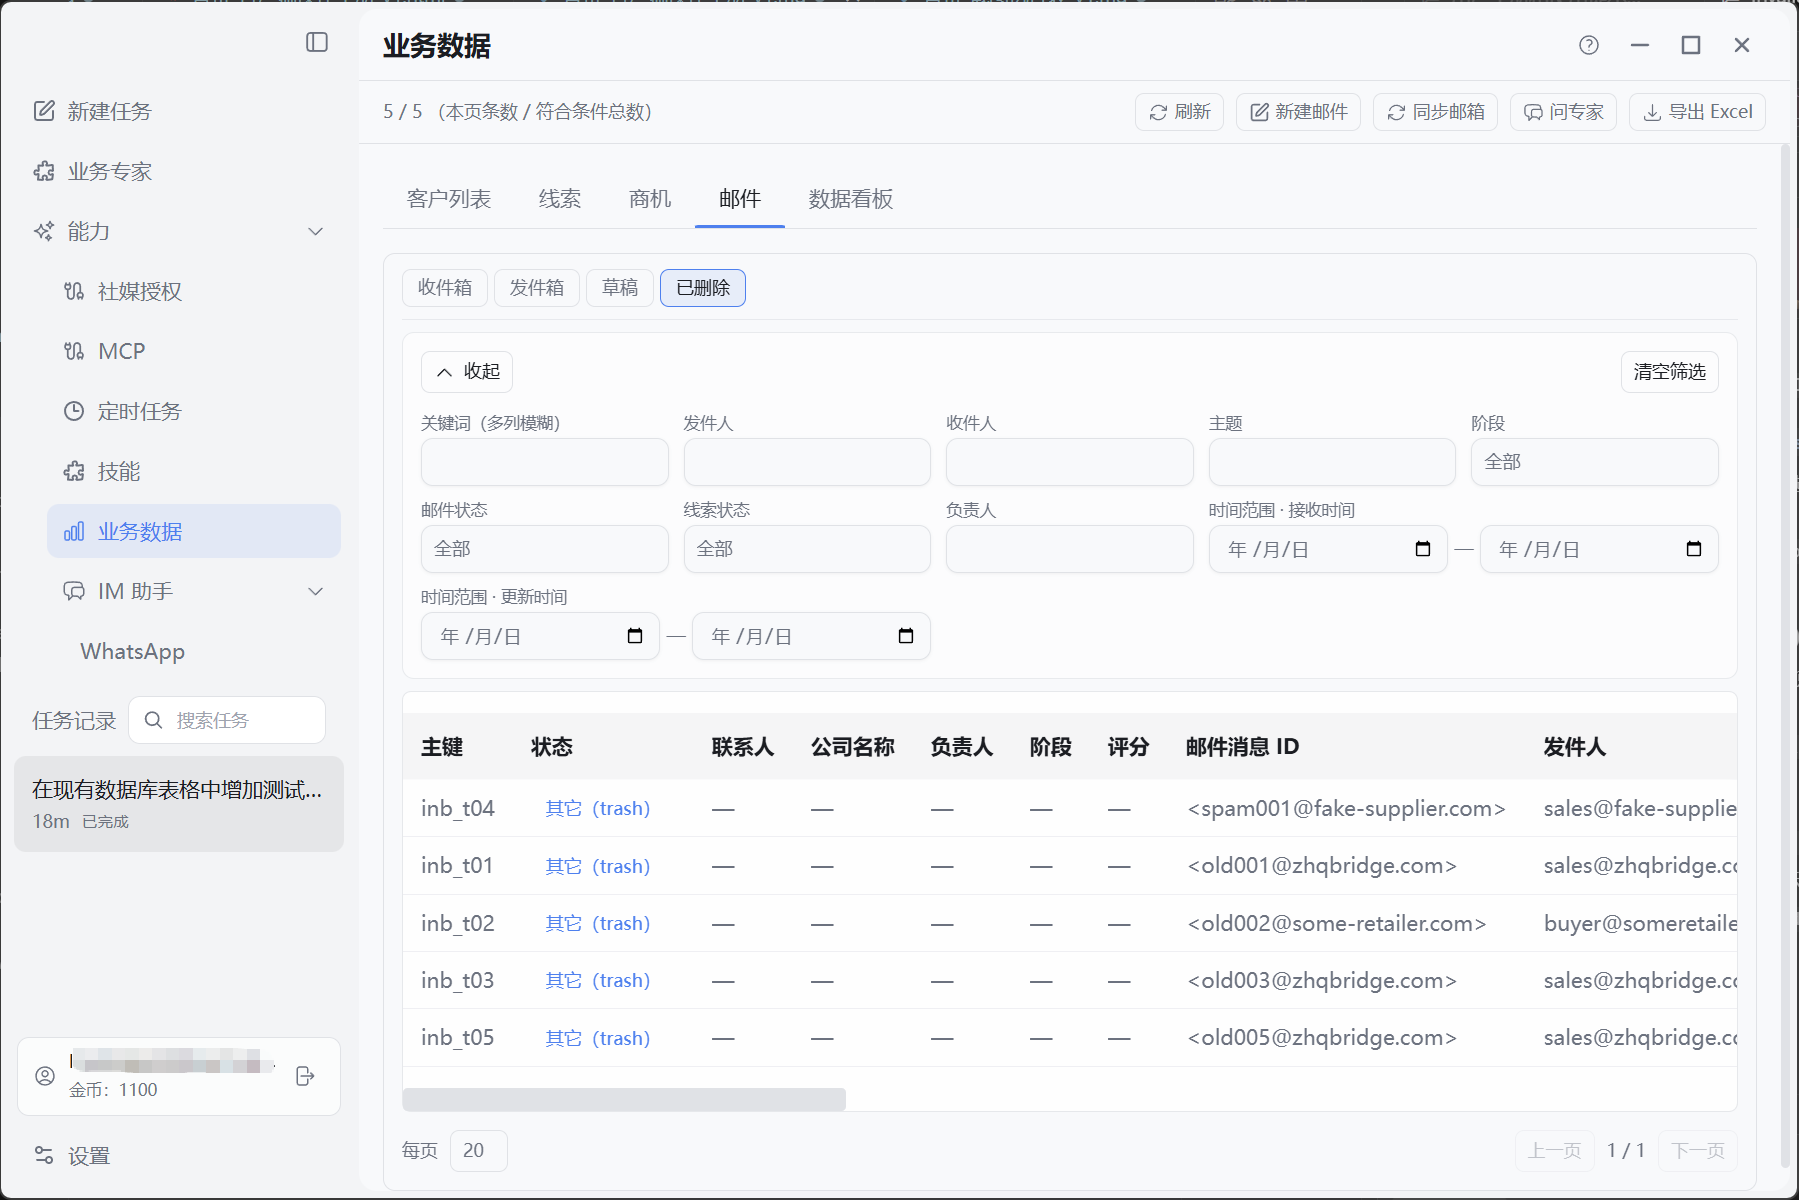Screen dimensions: 1799x1200
Task: Open the 线索状态 filter dropdown
Action: pos(807,549)
